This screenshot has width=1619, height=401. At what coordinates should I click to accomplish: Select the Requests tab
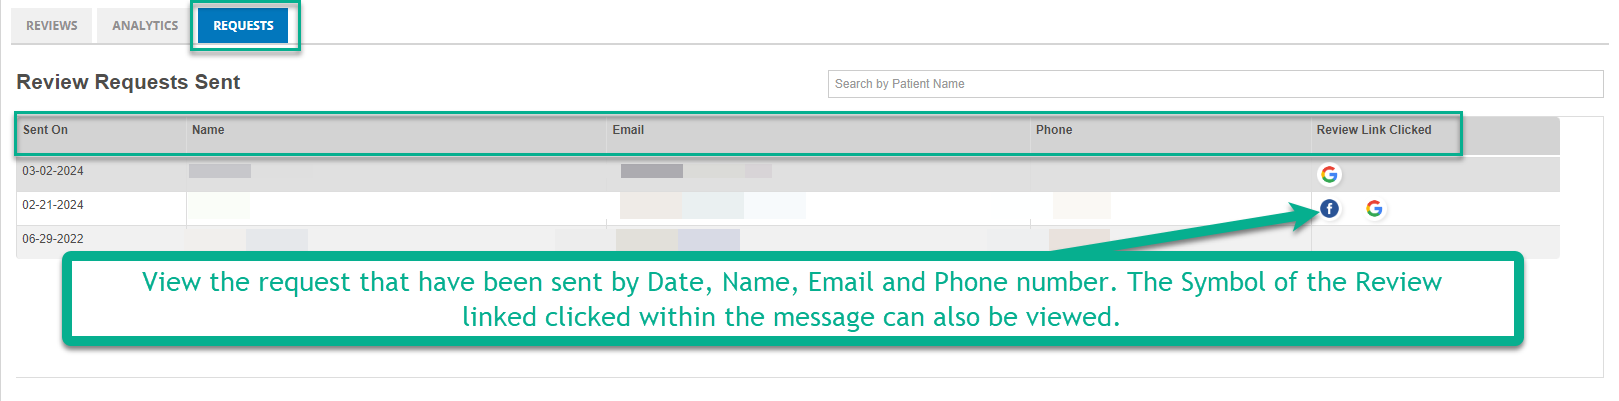click(x=243, y=25)
